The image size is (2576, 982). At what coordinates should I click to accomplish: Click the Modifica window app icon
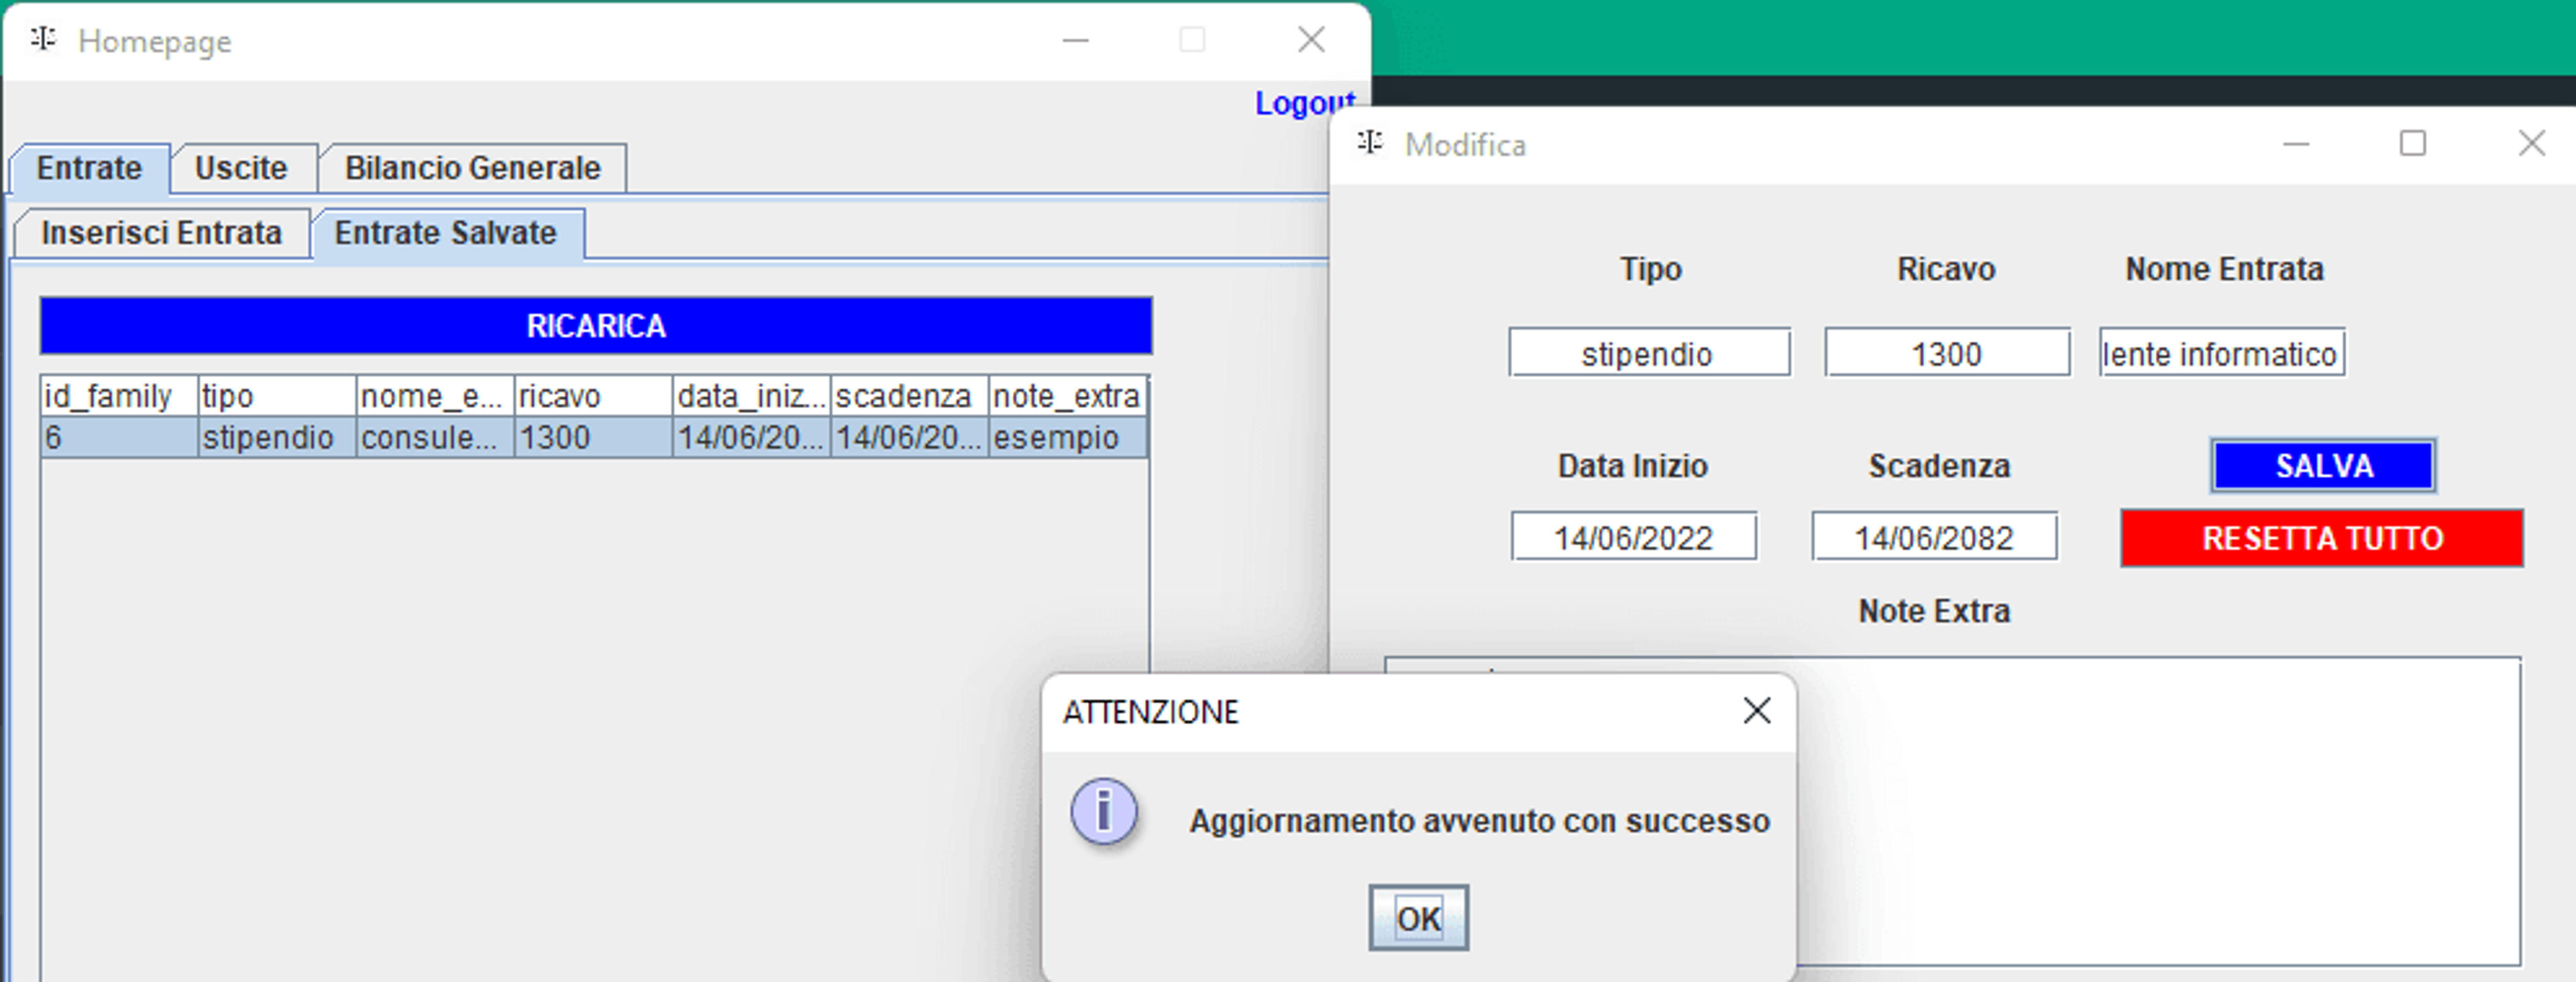coord(1370,143)
